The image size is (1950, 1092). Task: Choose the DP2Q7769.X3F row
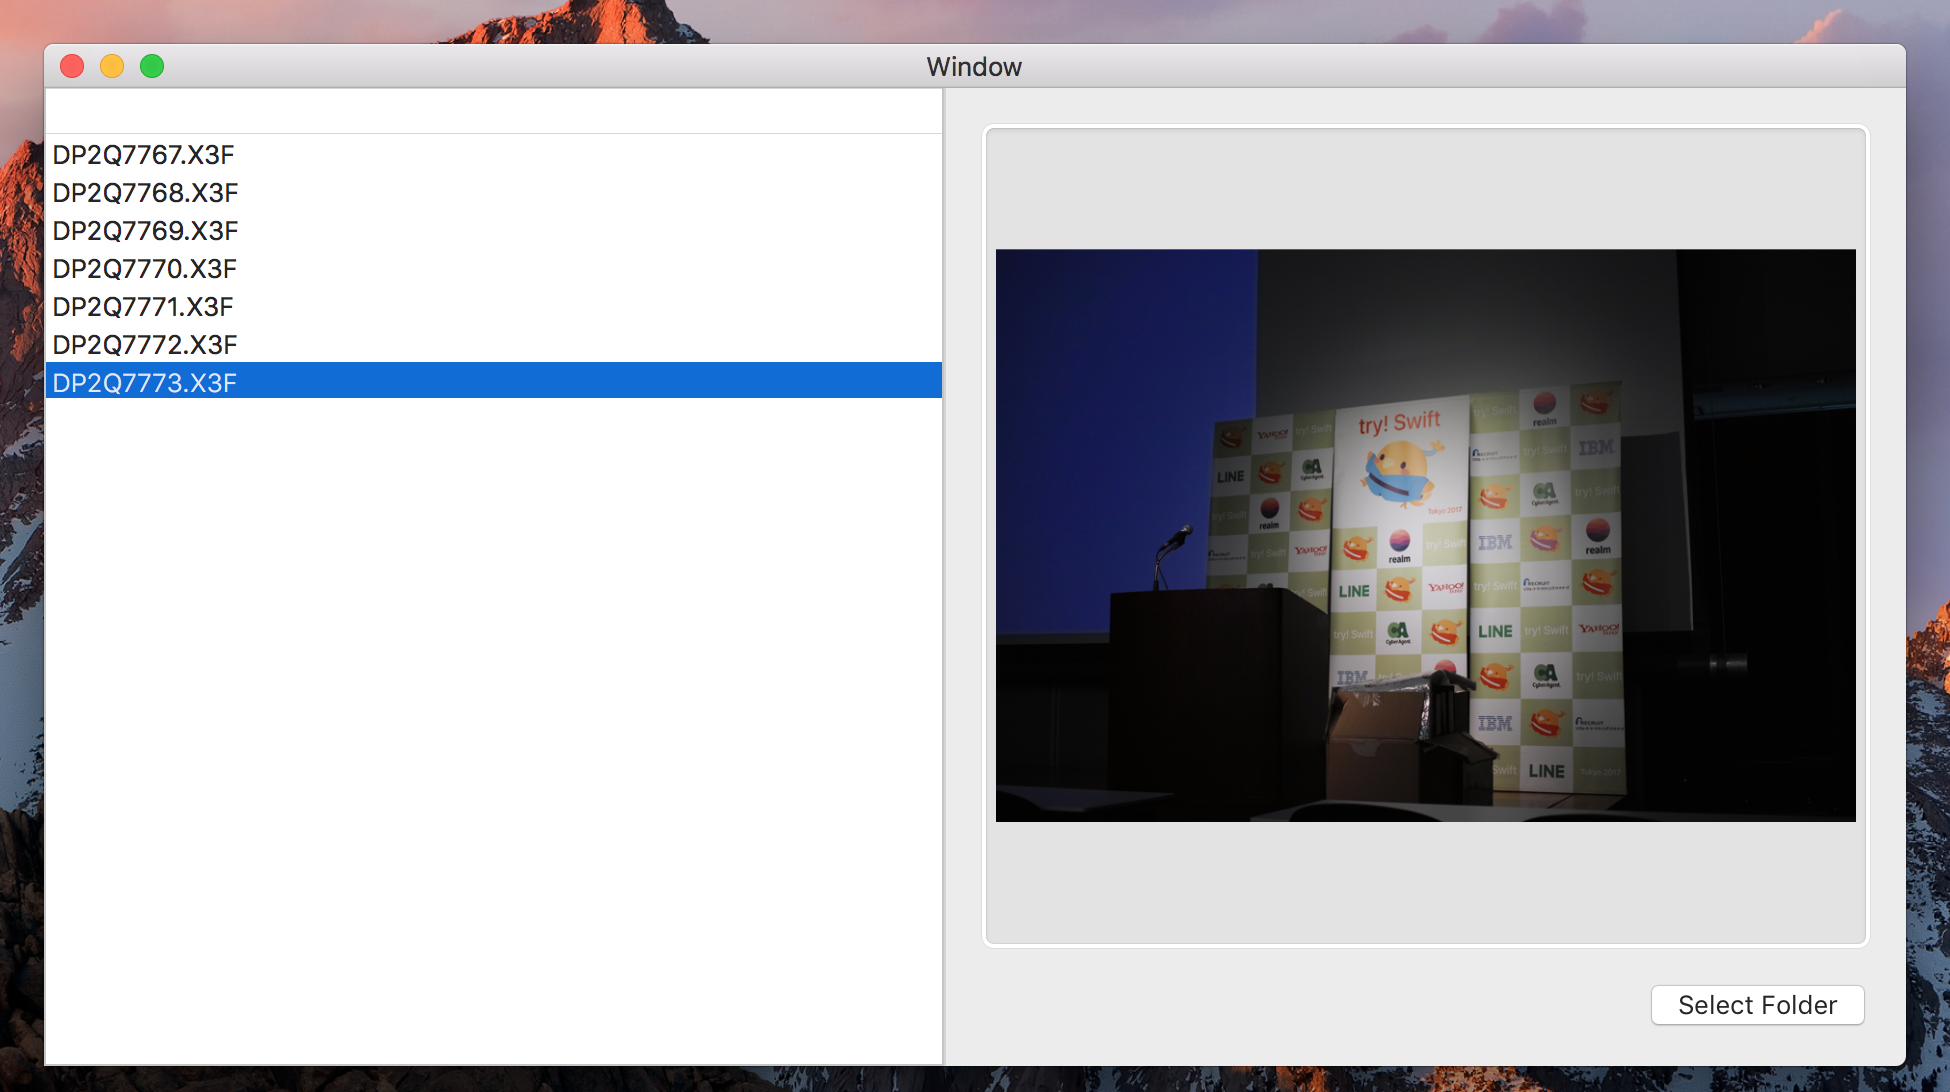(145, 231)
